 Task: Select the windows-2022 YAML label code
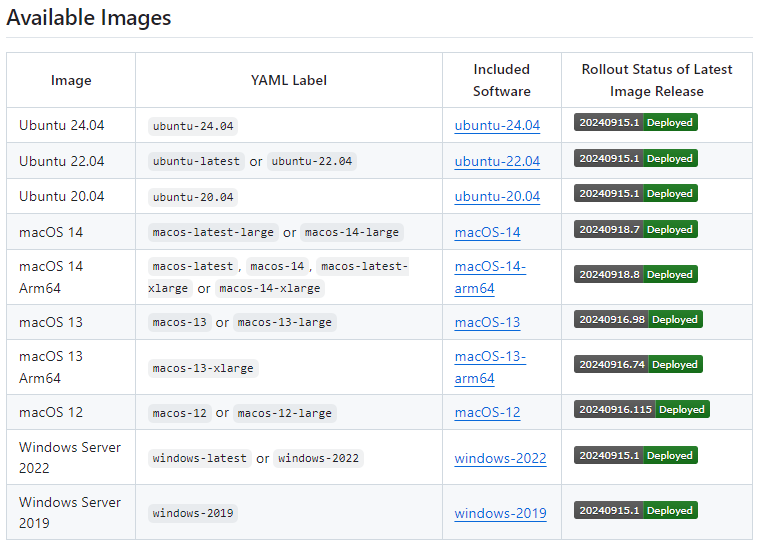pyautogui.click(x=318, y=458)
